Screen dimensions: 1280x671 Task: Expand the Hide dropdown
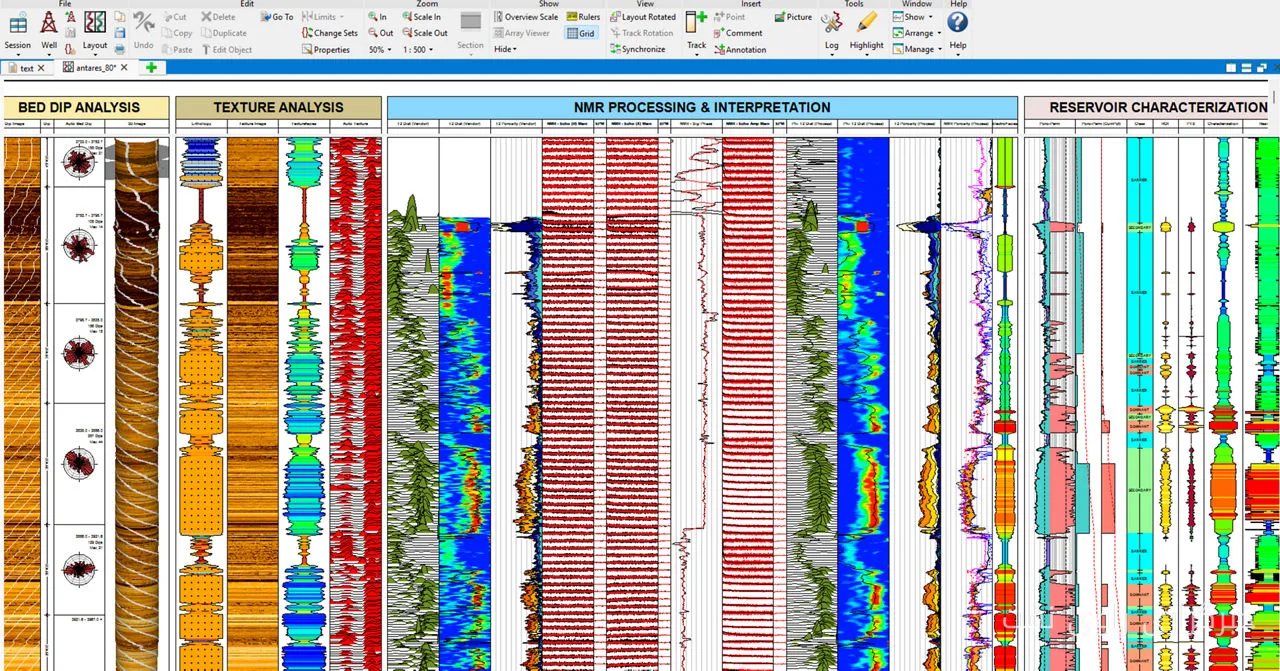pos(505,49)
